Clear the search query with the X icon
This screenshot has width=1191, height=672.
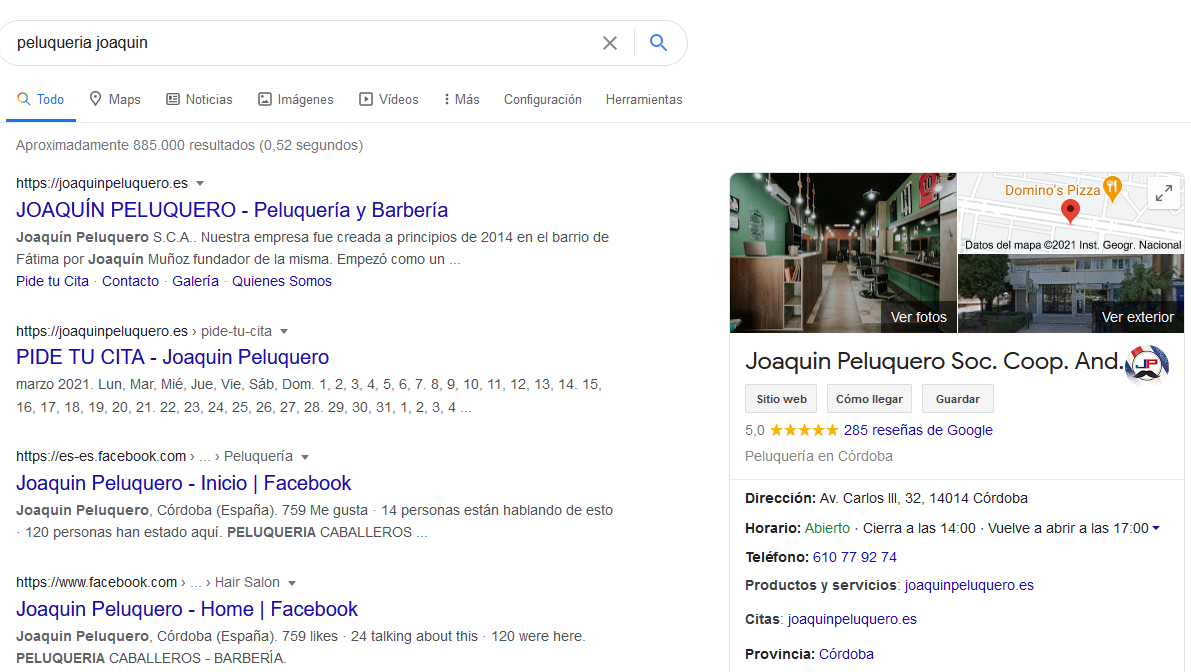[x=610, y=43]
